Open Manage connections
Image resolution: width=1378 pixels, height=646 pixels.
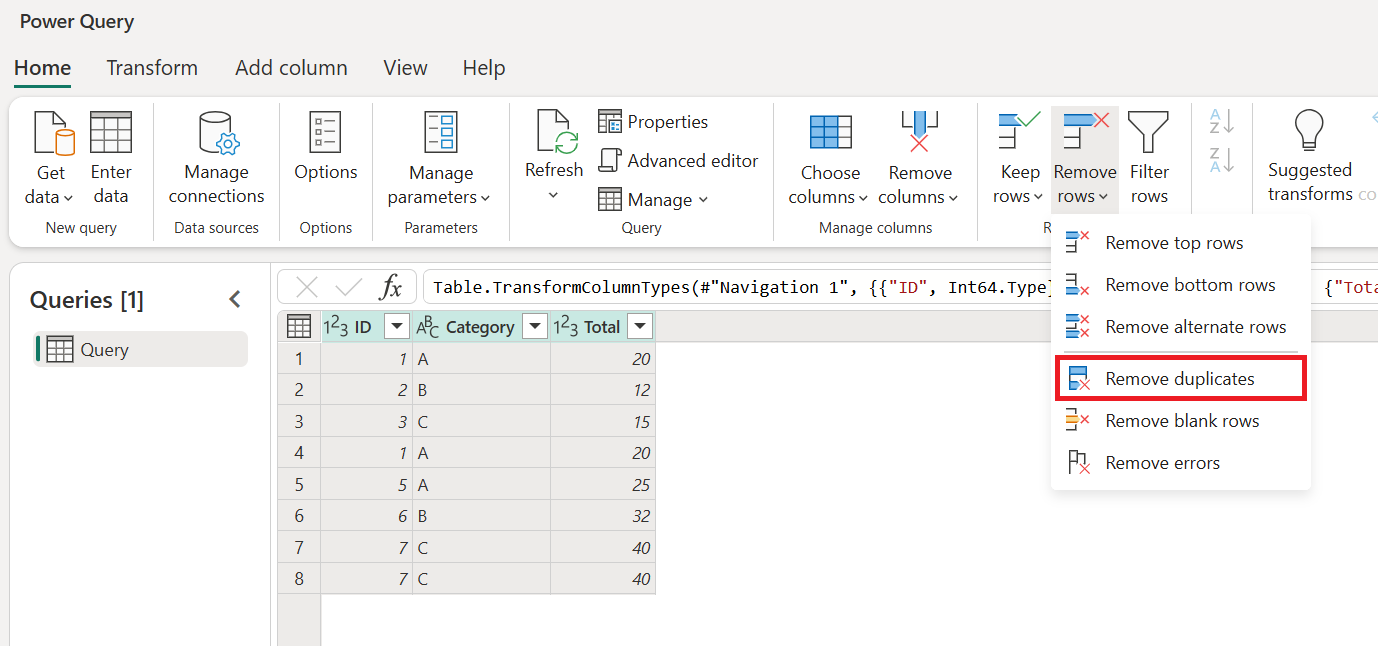point(219,133)
